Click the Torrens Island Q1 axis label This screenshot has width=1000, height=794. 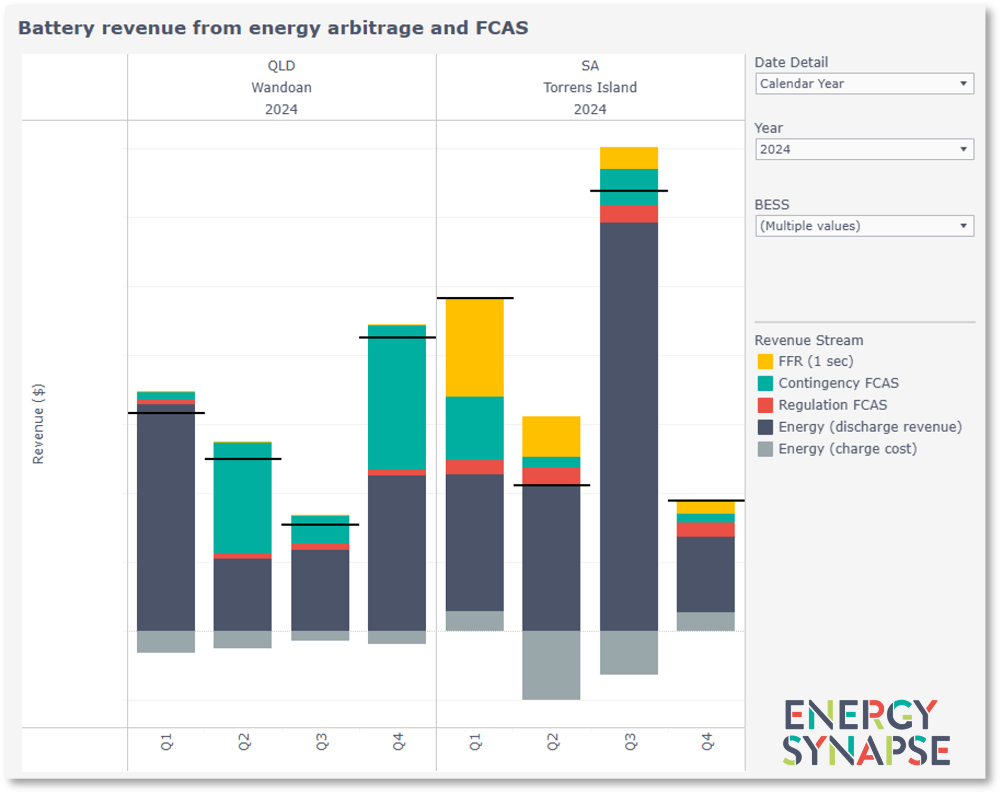tap(475, 742)
